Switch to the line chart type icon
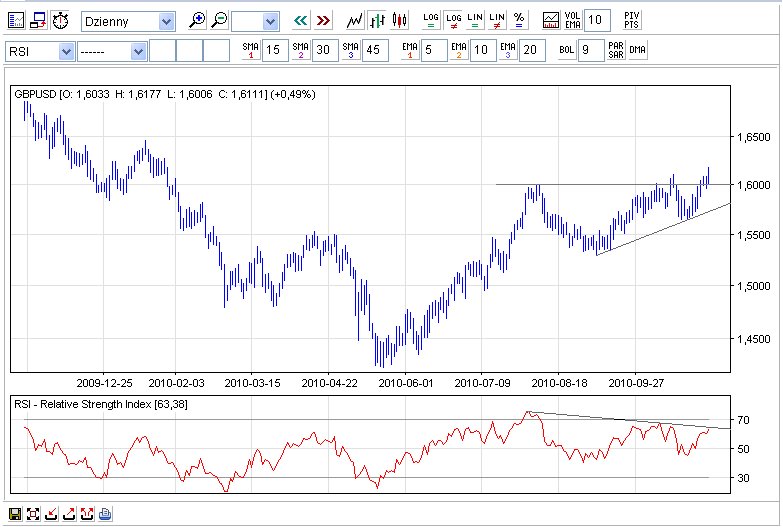The image size is (783, 527). pos(355,20)
